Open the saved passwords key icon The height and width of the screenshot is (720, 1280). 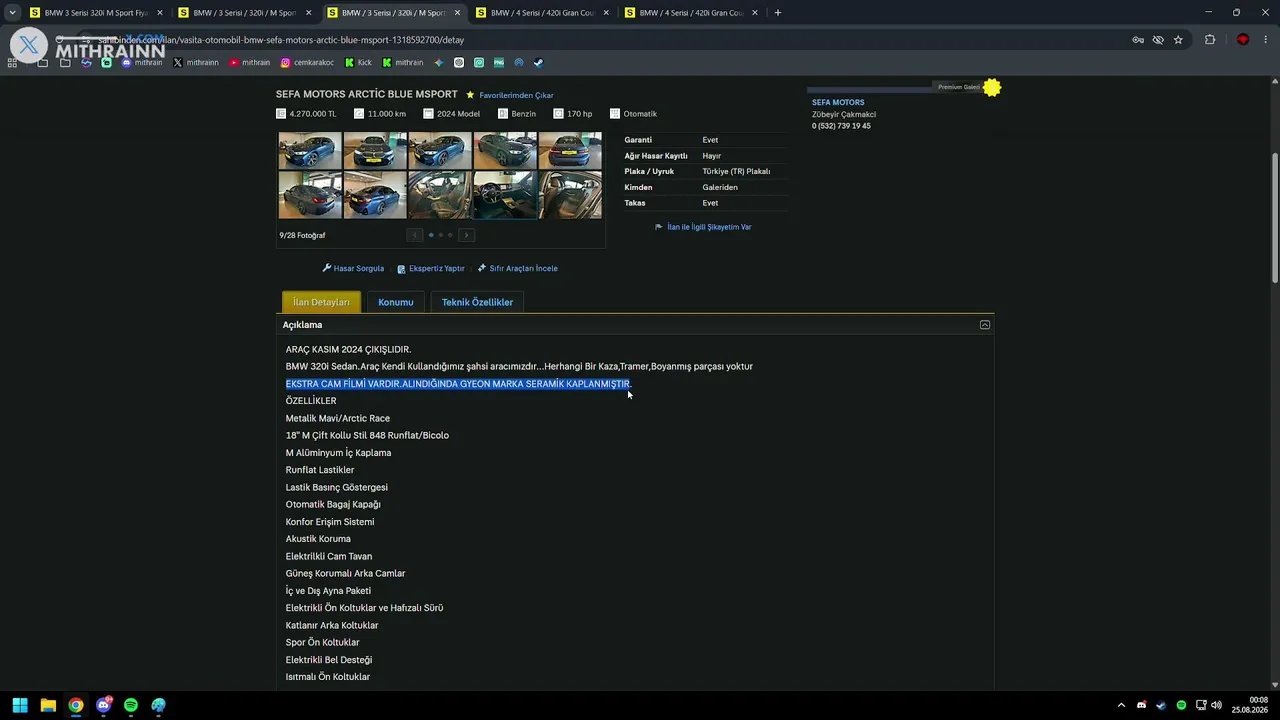pos(1138,40)
